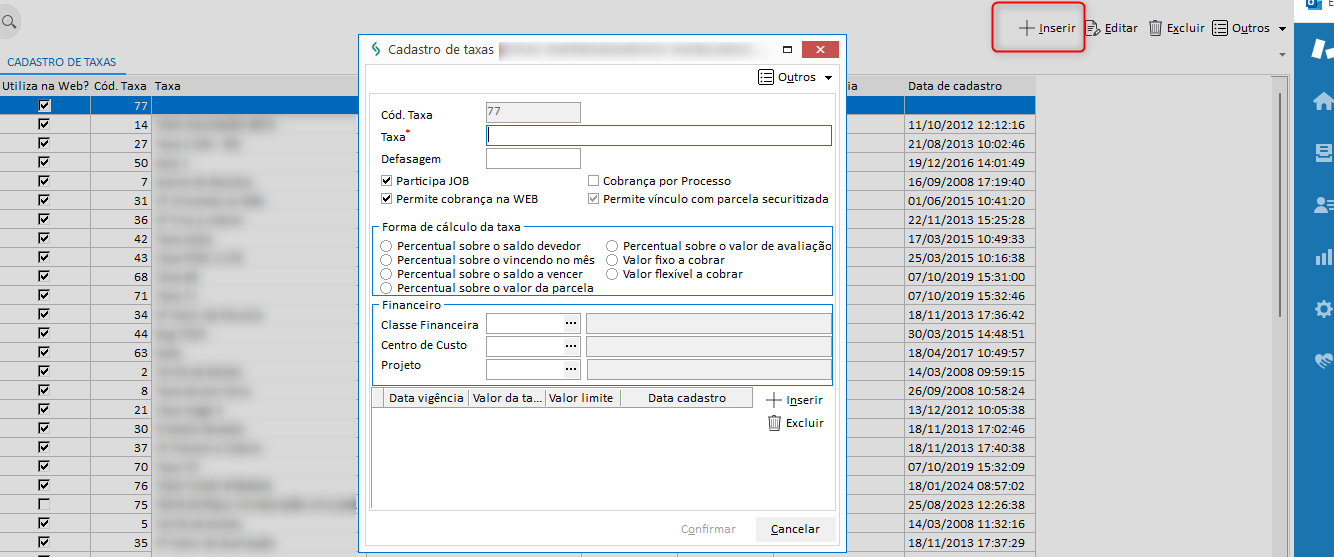Click the magnifying glass search icon
This screenshot has height=557, width=1334.
coord(9,20)
